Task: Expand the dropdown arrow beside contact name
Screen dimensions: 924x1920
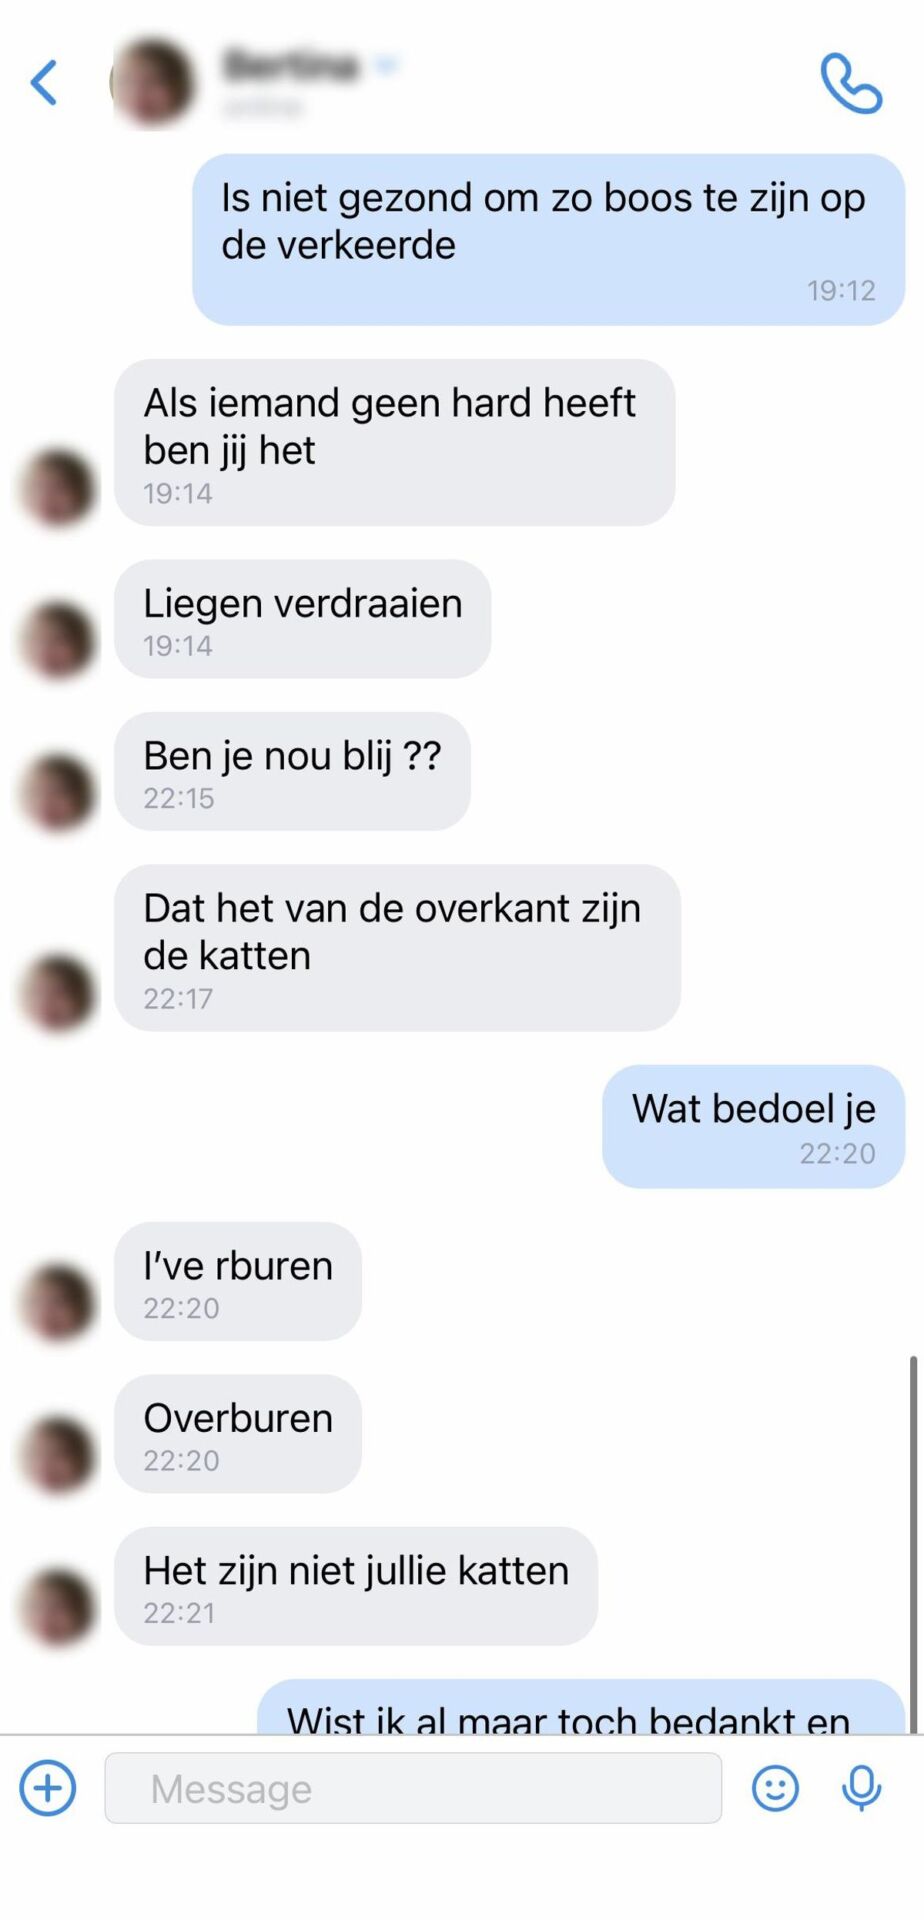Action: (x=385, y=65)
